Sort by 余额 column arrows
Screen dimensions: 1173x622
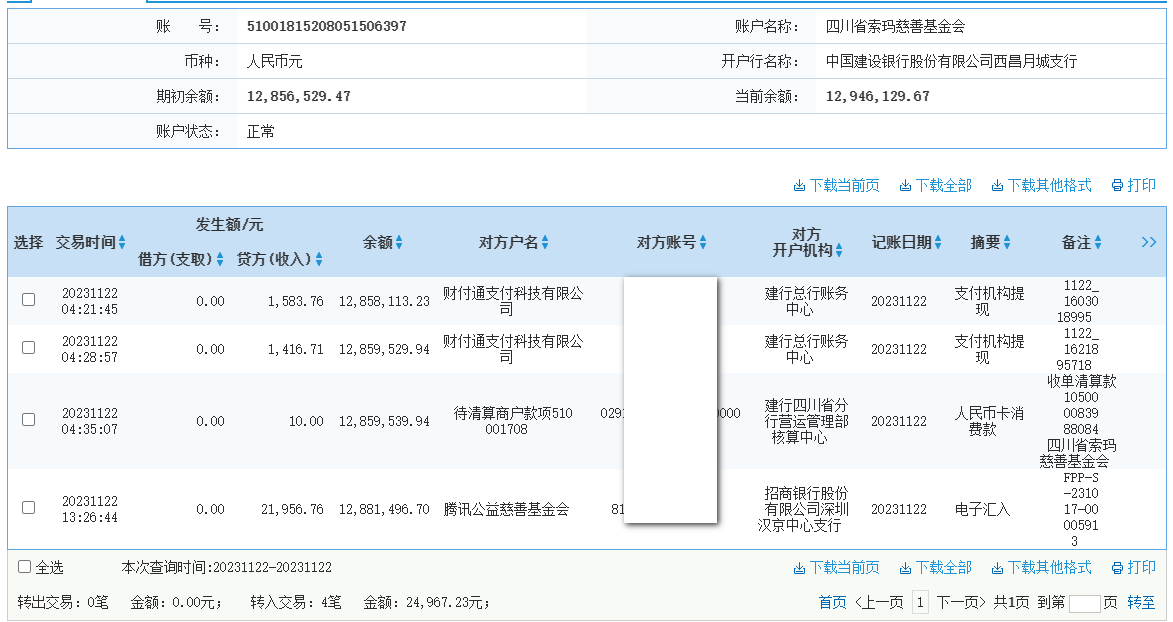pos(399,243)
